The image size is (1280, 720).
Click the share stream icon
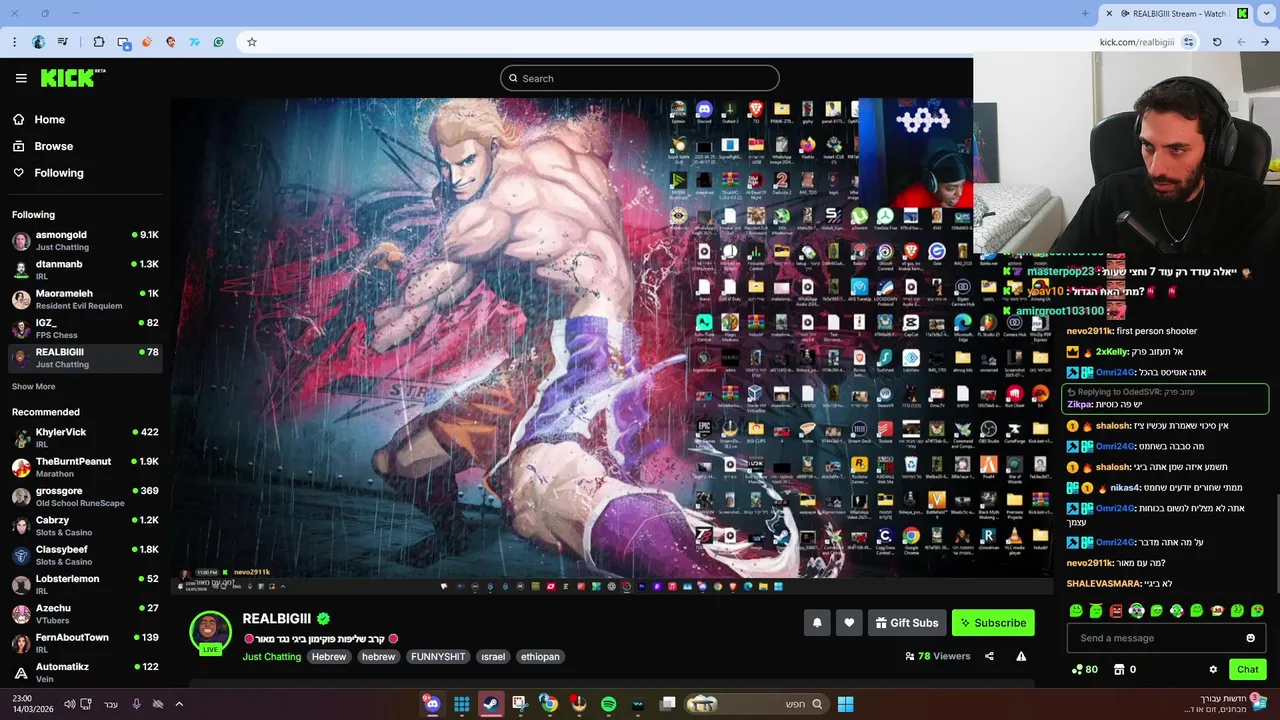989,656
